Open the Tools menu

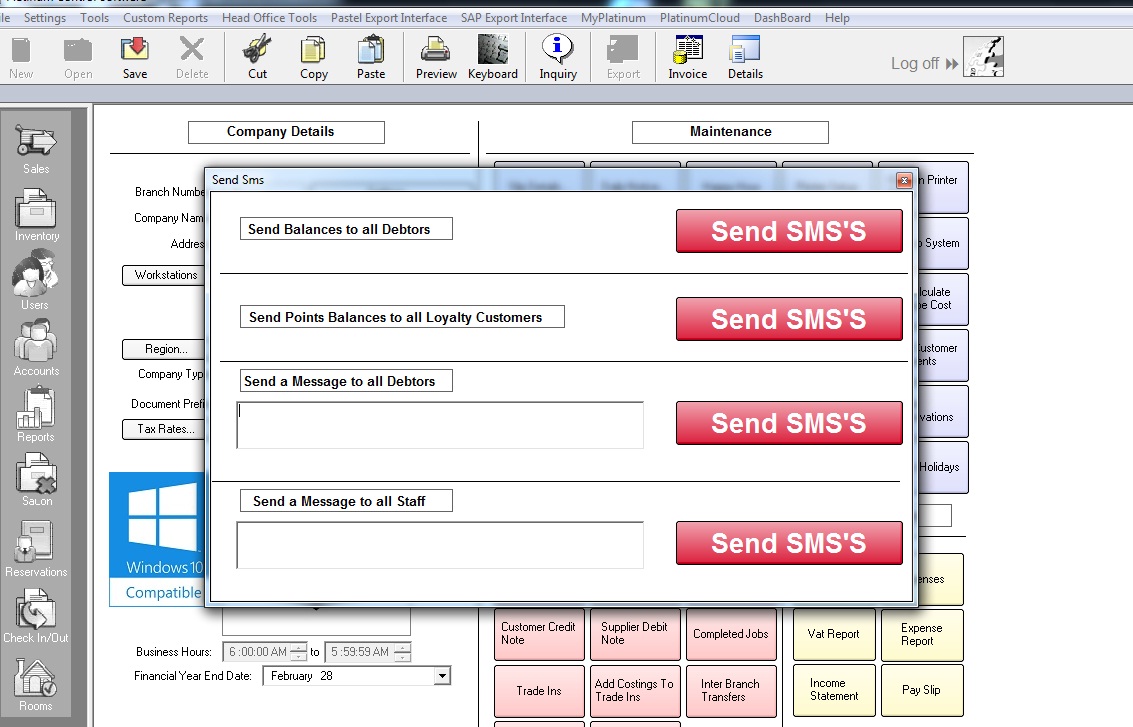[x=95, y=17]
